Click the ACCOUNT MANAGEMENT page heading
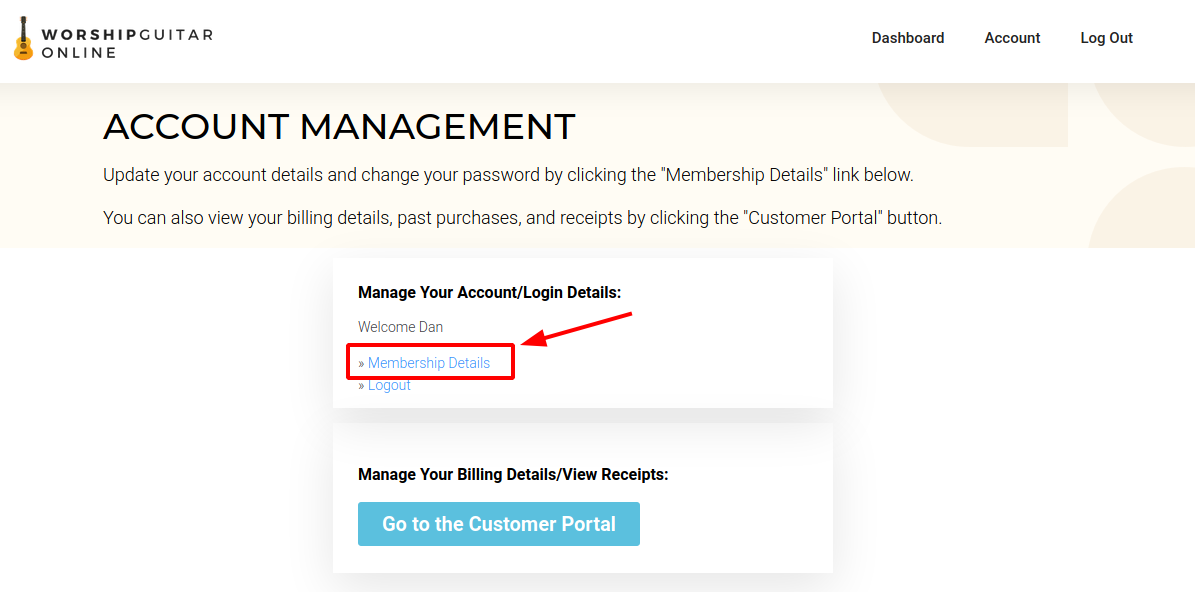The height and width of the screenshot is (592, 1195). coord(339,127)
